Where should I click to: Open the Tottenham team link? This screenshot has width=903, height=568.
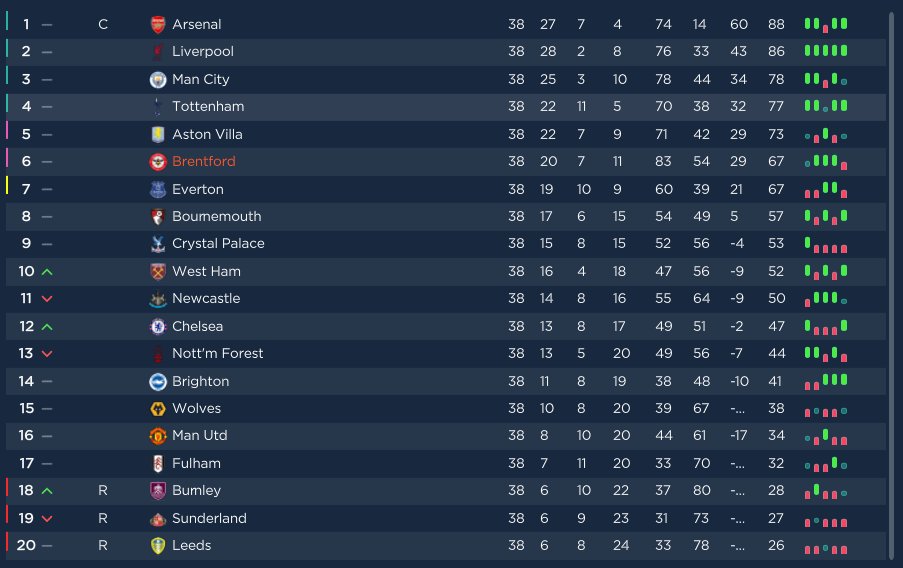(x=208, y=107)
